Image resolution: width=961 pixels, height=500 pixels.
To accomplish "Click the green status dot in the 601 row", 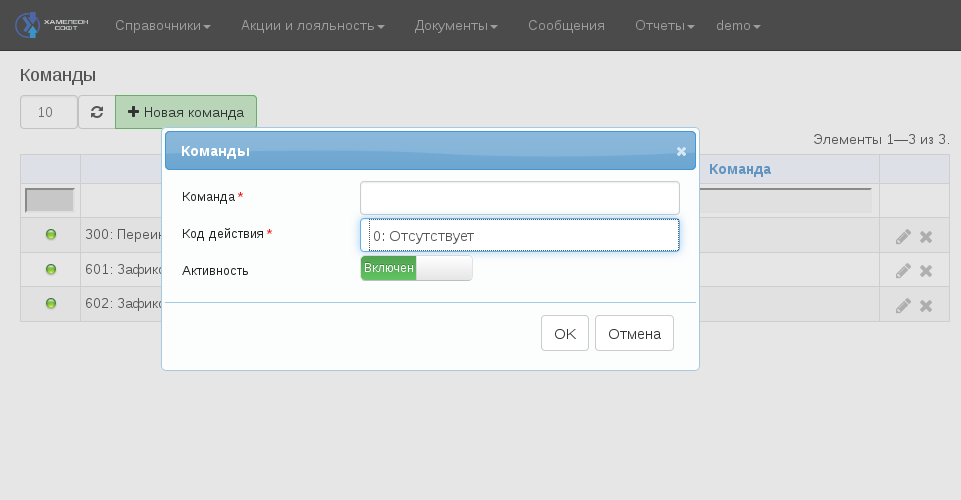I will (x=51, y=269).
